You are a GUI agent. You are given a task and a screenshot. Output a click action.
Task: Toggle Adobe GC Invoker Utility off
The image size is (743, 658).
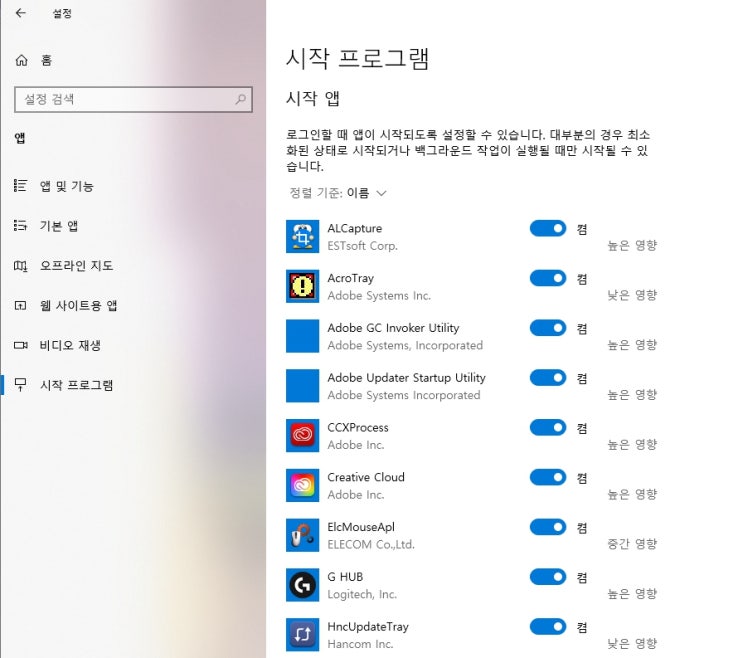pyautogui.click(x=548, y=328)
